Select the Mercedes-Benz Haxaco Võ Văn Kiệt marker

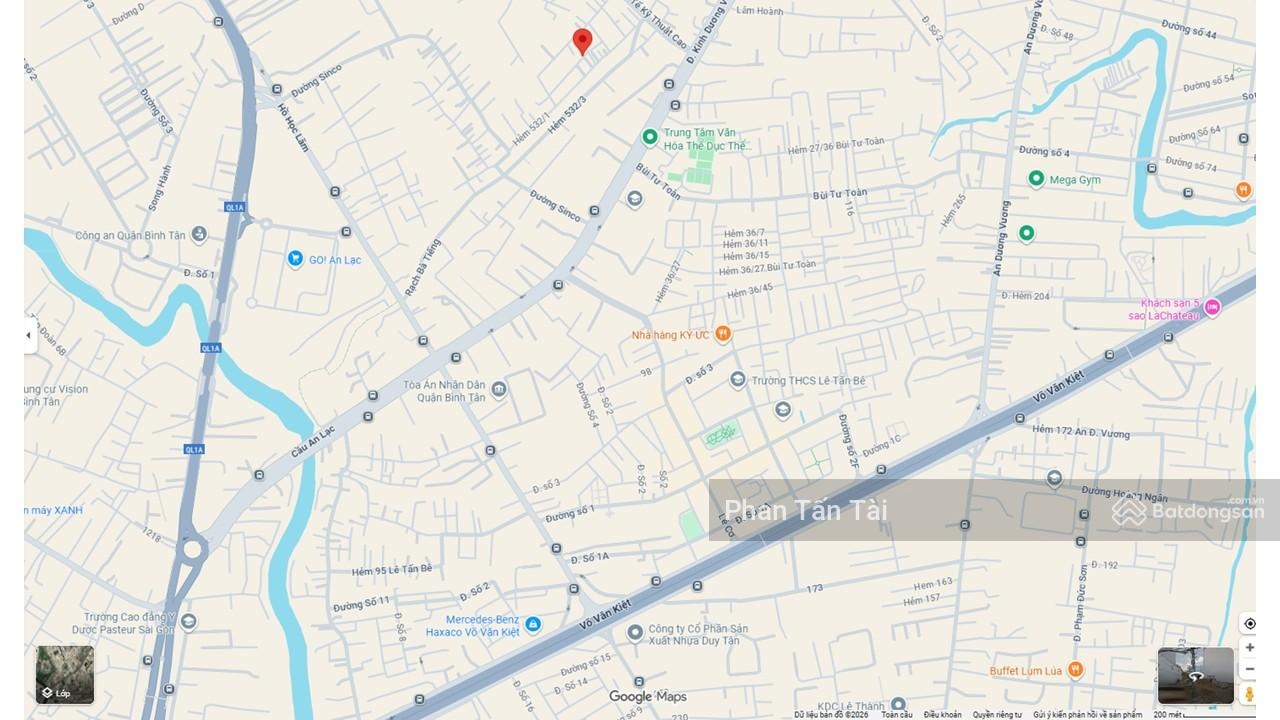[x=533, y=624]
